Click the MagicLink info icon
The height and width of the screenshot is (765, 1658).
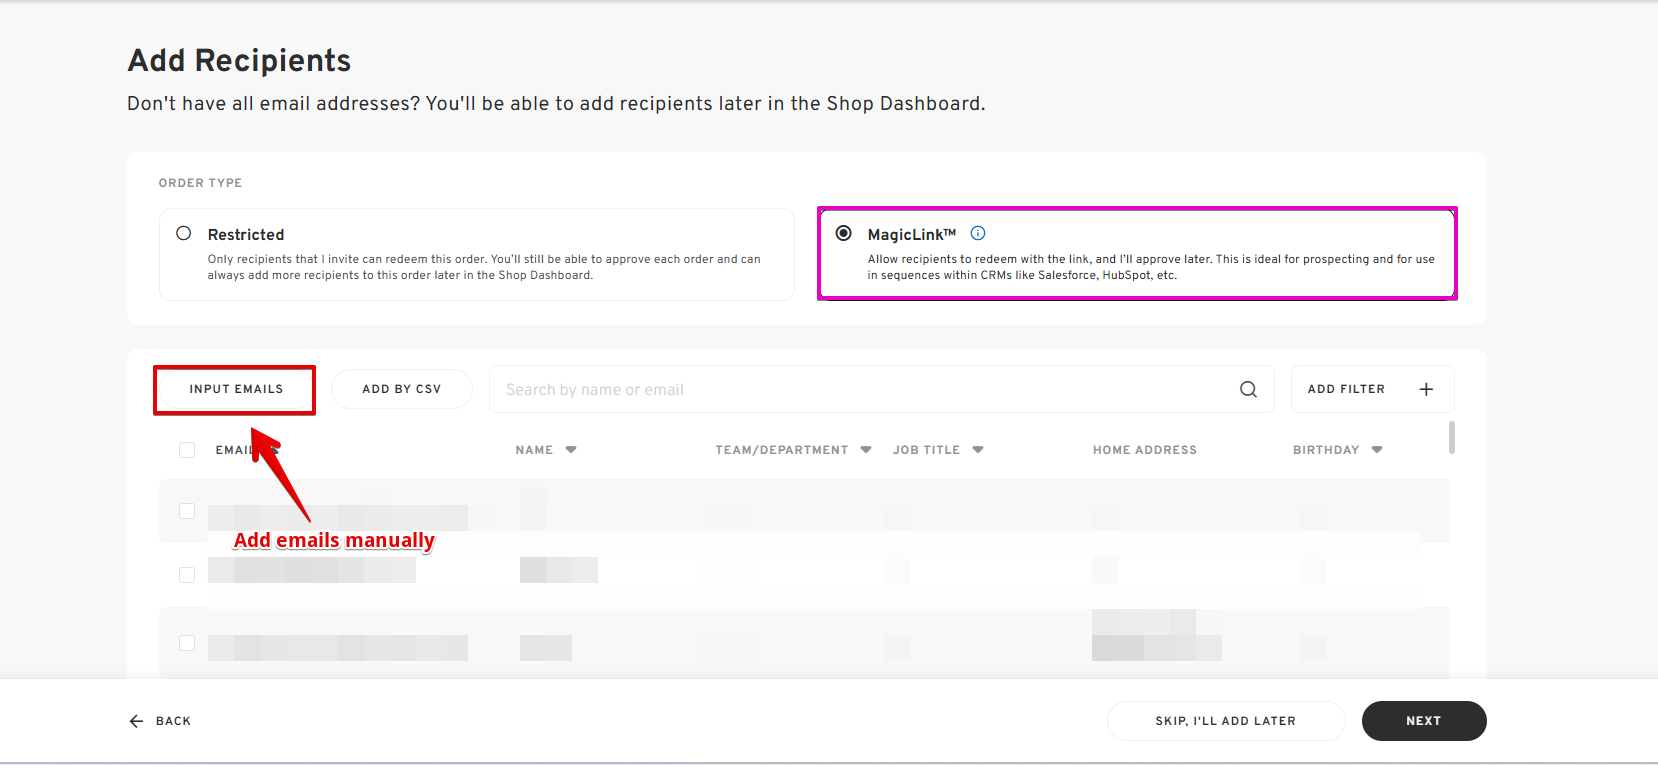click(978, 233)
